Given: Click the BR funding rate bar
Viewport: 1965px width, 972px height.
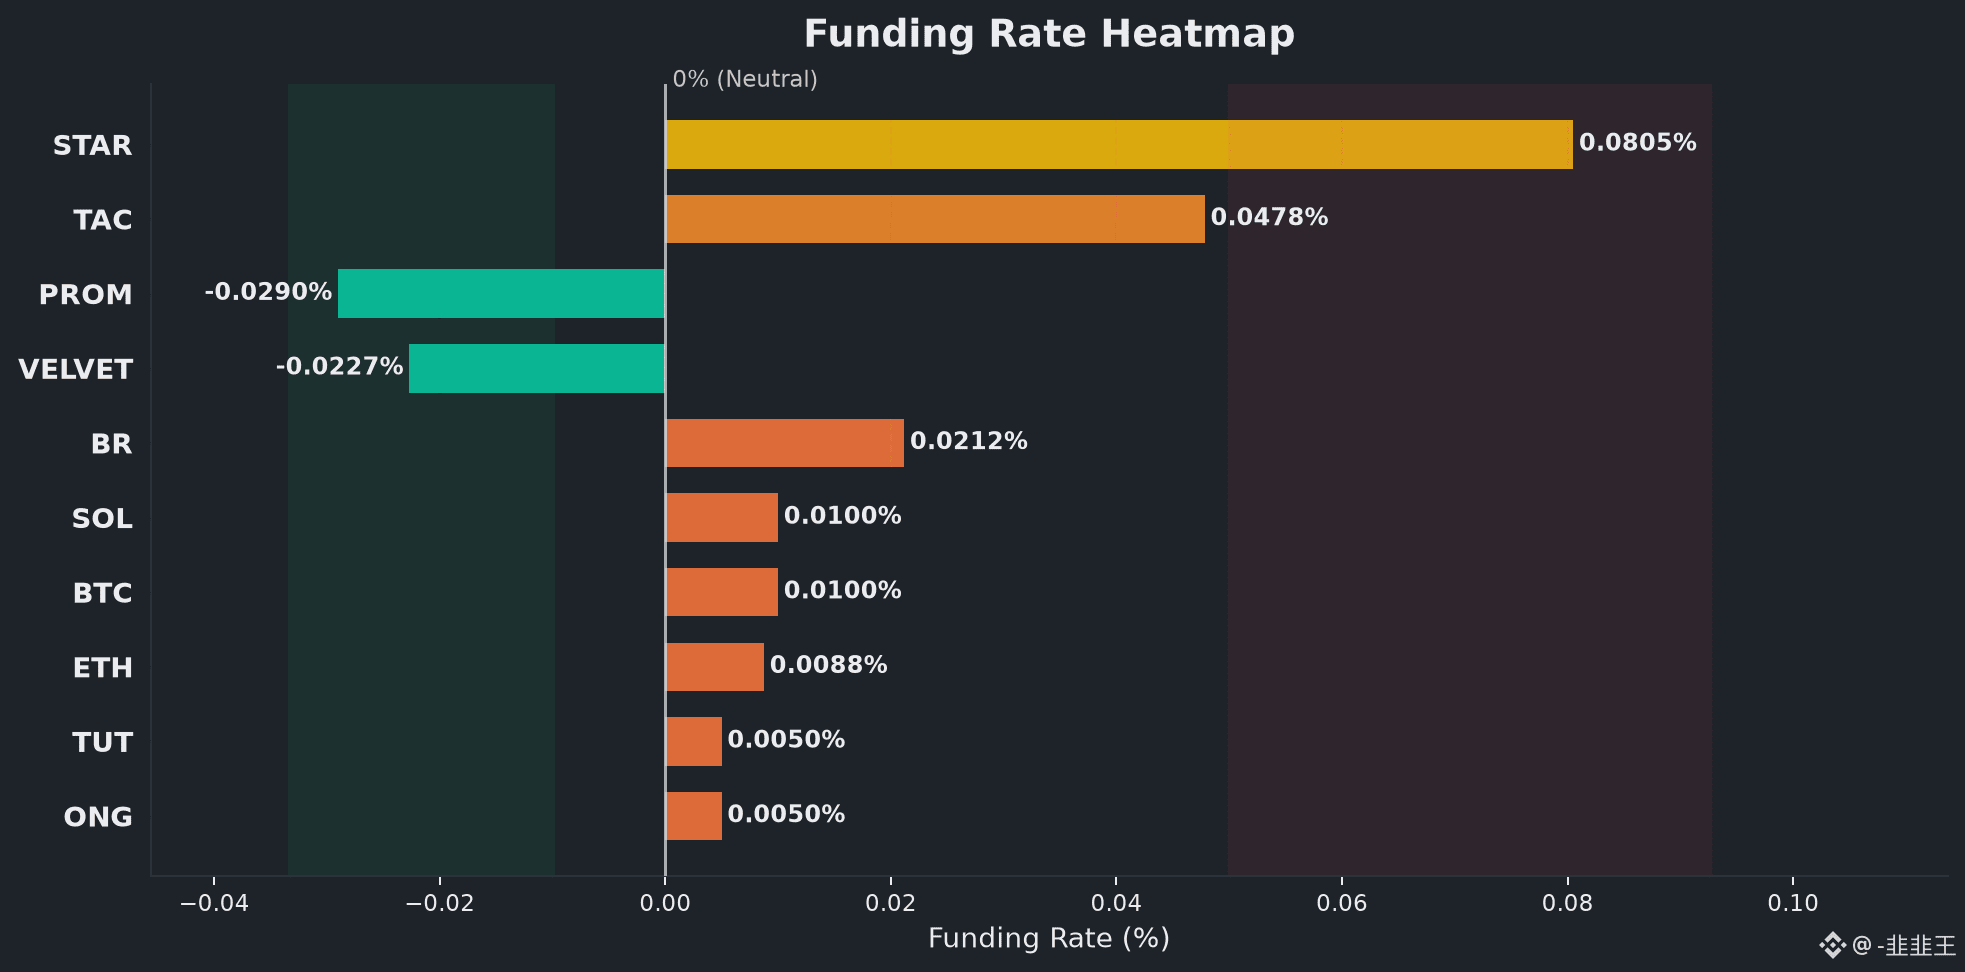Looking at the screenshot, I should coord(785,443).
